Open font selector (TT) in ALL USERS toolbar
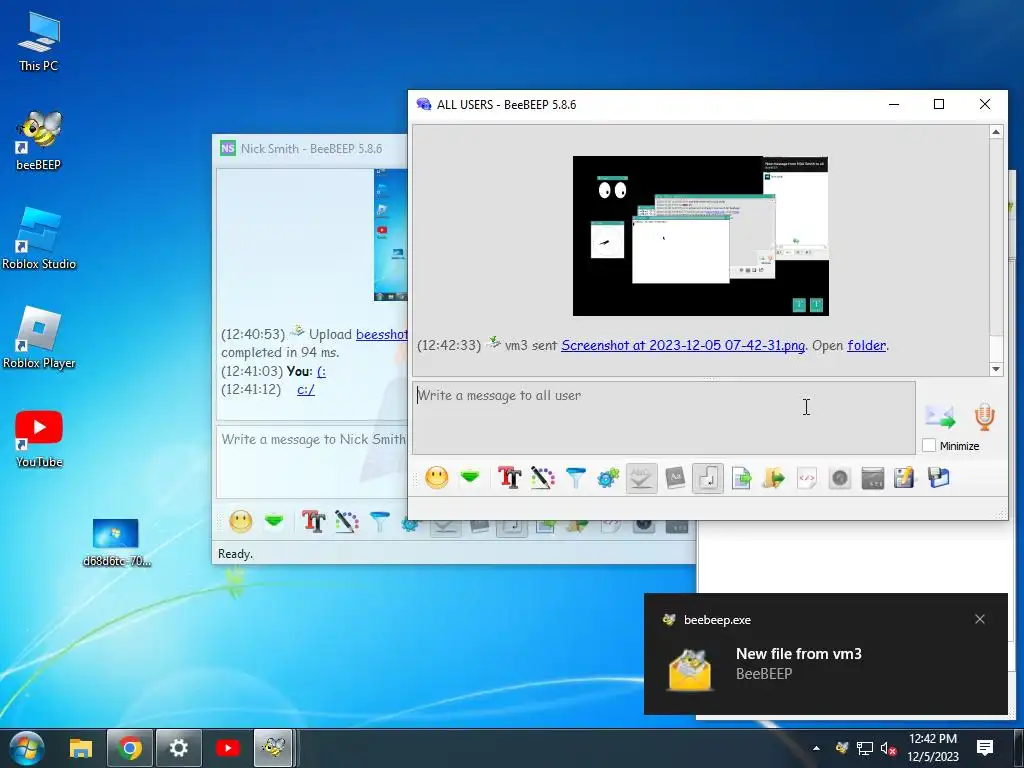The width and height of the screenshot is (1024, 768). 509,478
